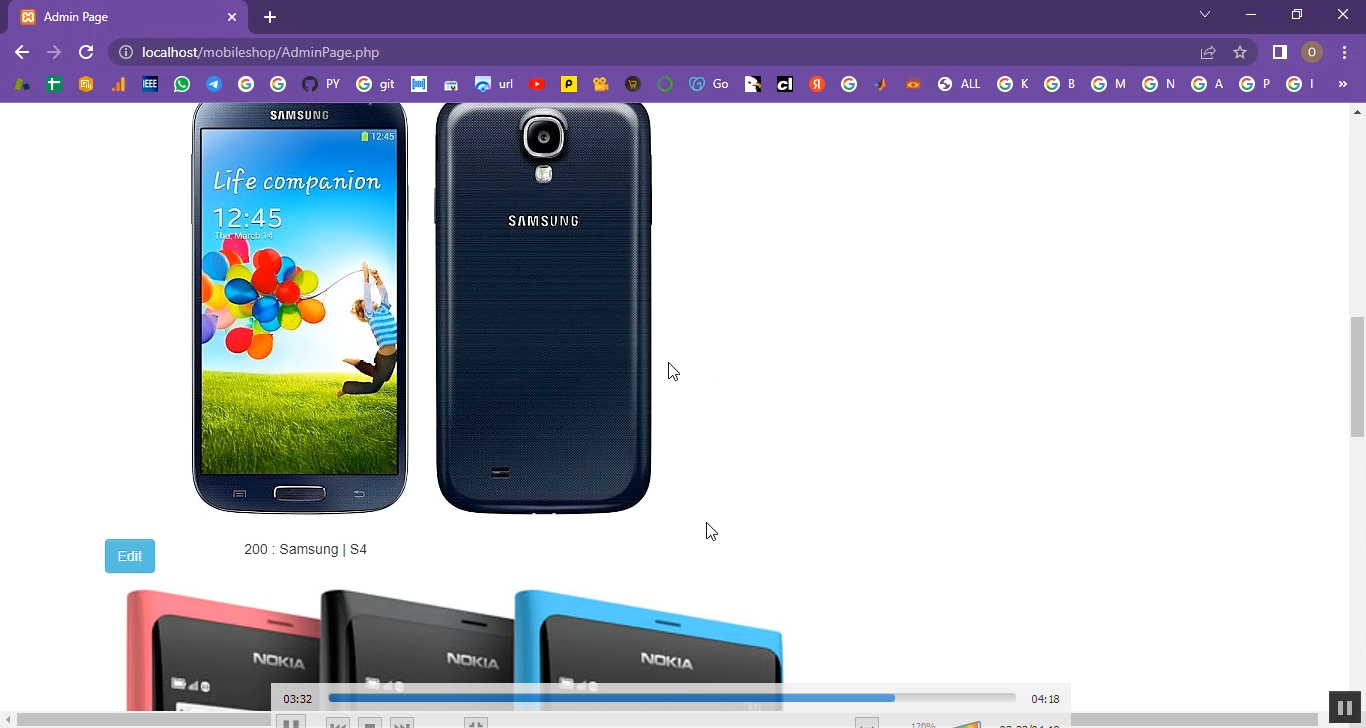Viewport: 1366px width, 728px height.
Task: Open the green cross sheets bookmark
Action: [x=54, y=84]
